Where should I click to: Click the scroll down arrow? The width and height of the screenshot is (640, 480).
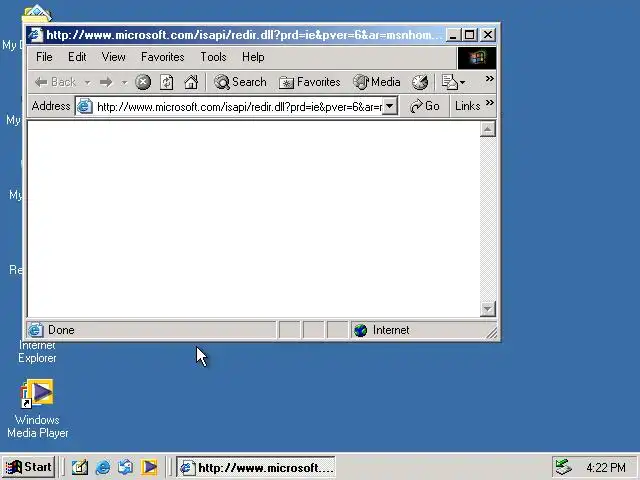[488, 309]
